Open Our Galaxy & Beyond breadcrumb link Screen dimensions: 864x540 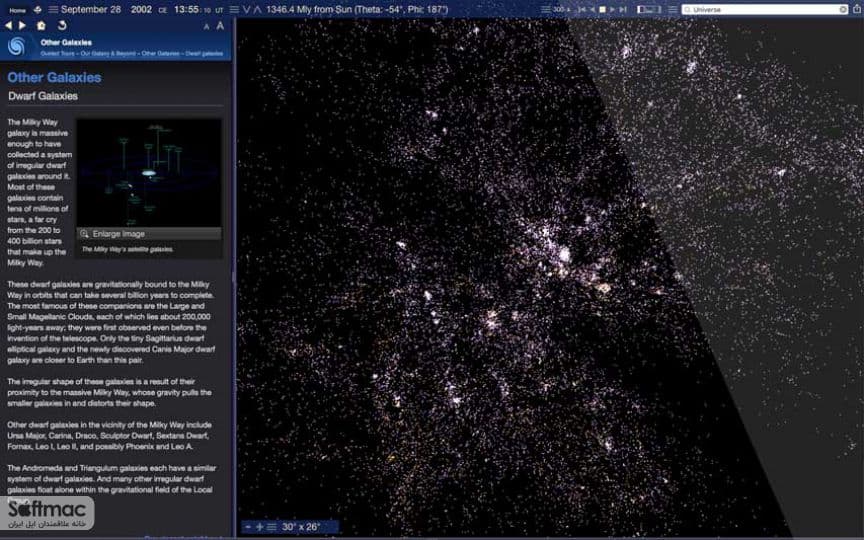108,53
